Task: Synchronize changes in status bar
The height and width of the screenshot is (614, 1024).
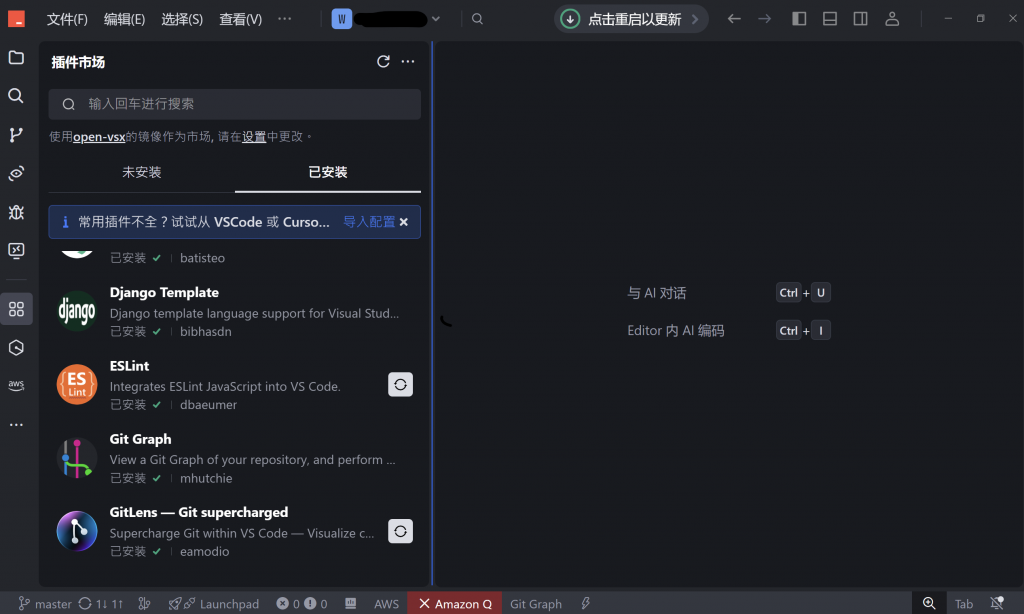Action: [x=101, y=604]
